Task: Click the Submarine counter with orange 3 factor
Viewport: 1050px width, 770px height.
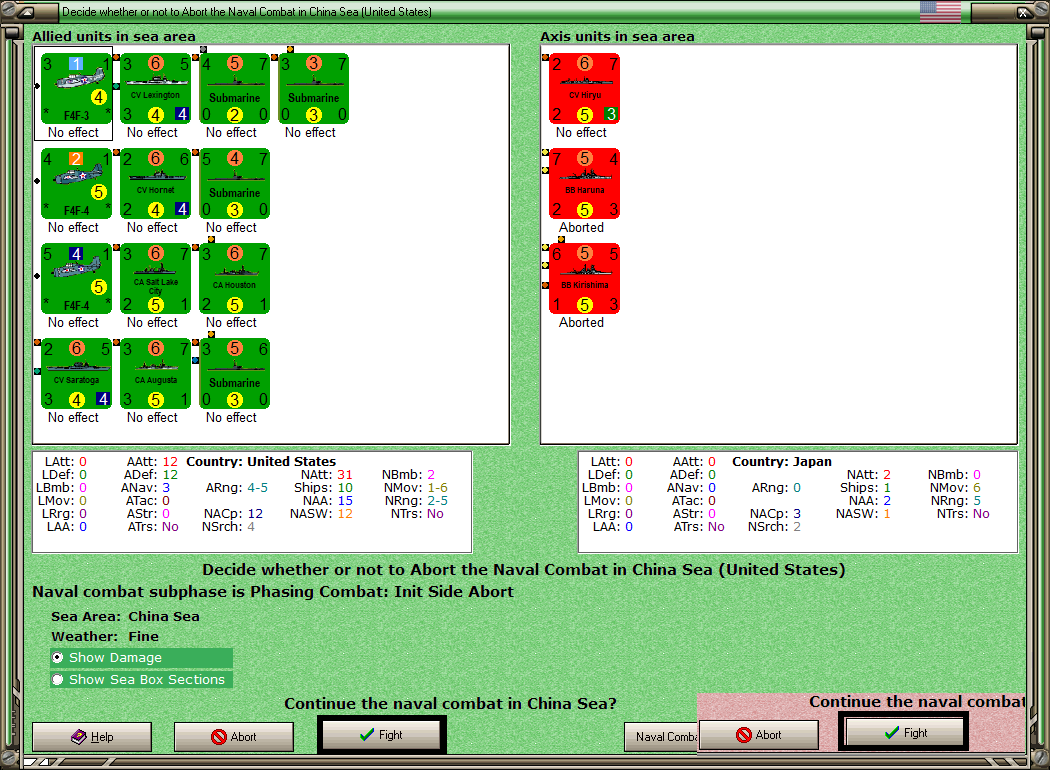Action: point(313,88)
